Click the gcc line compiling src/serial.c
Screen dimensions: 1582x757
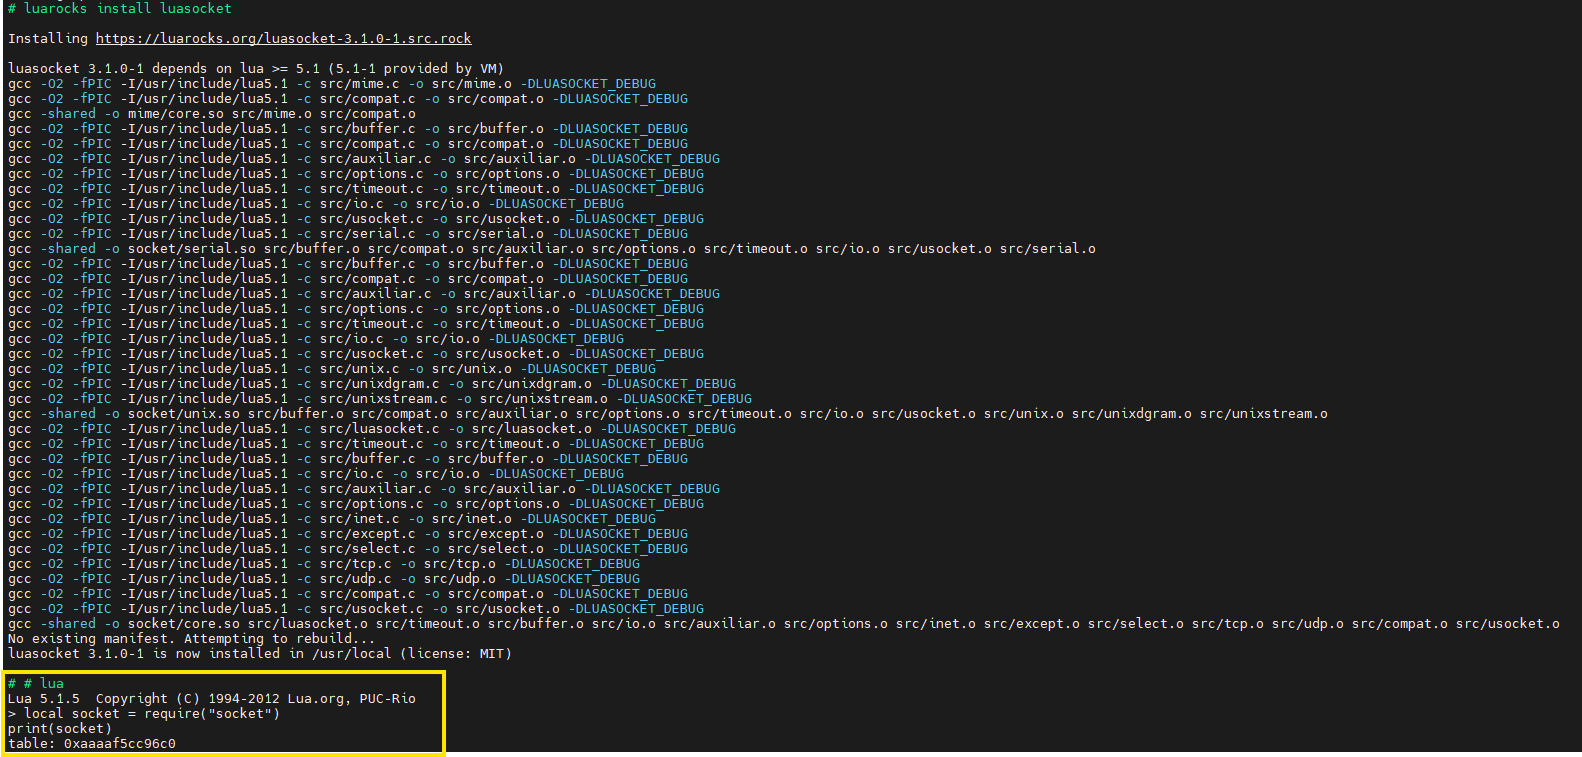pyautogui.click(x=348, y=234)
